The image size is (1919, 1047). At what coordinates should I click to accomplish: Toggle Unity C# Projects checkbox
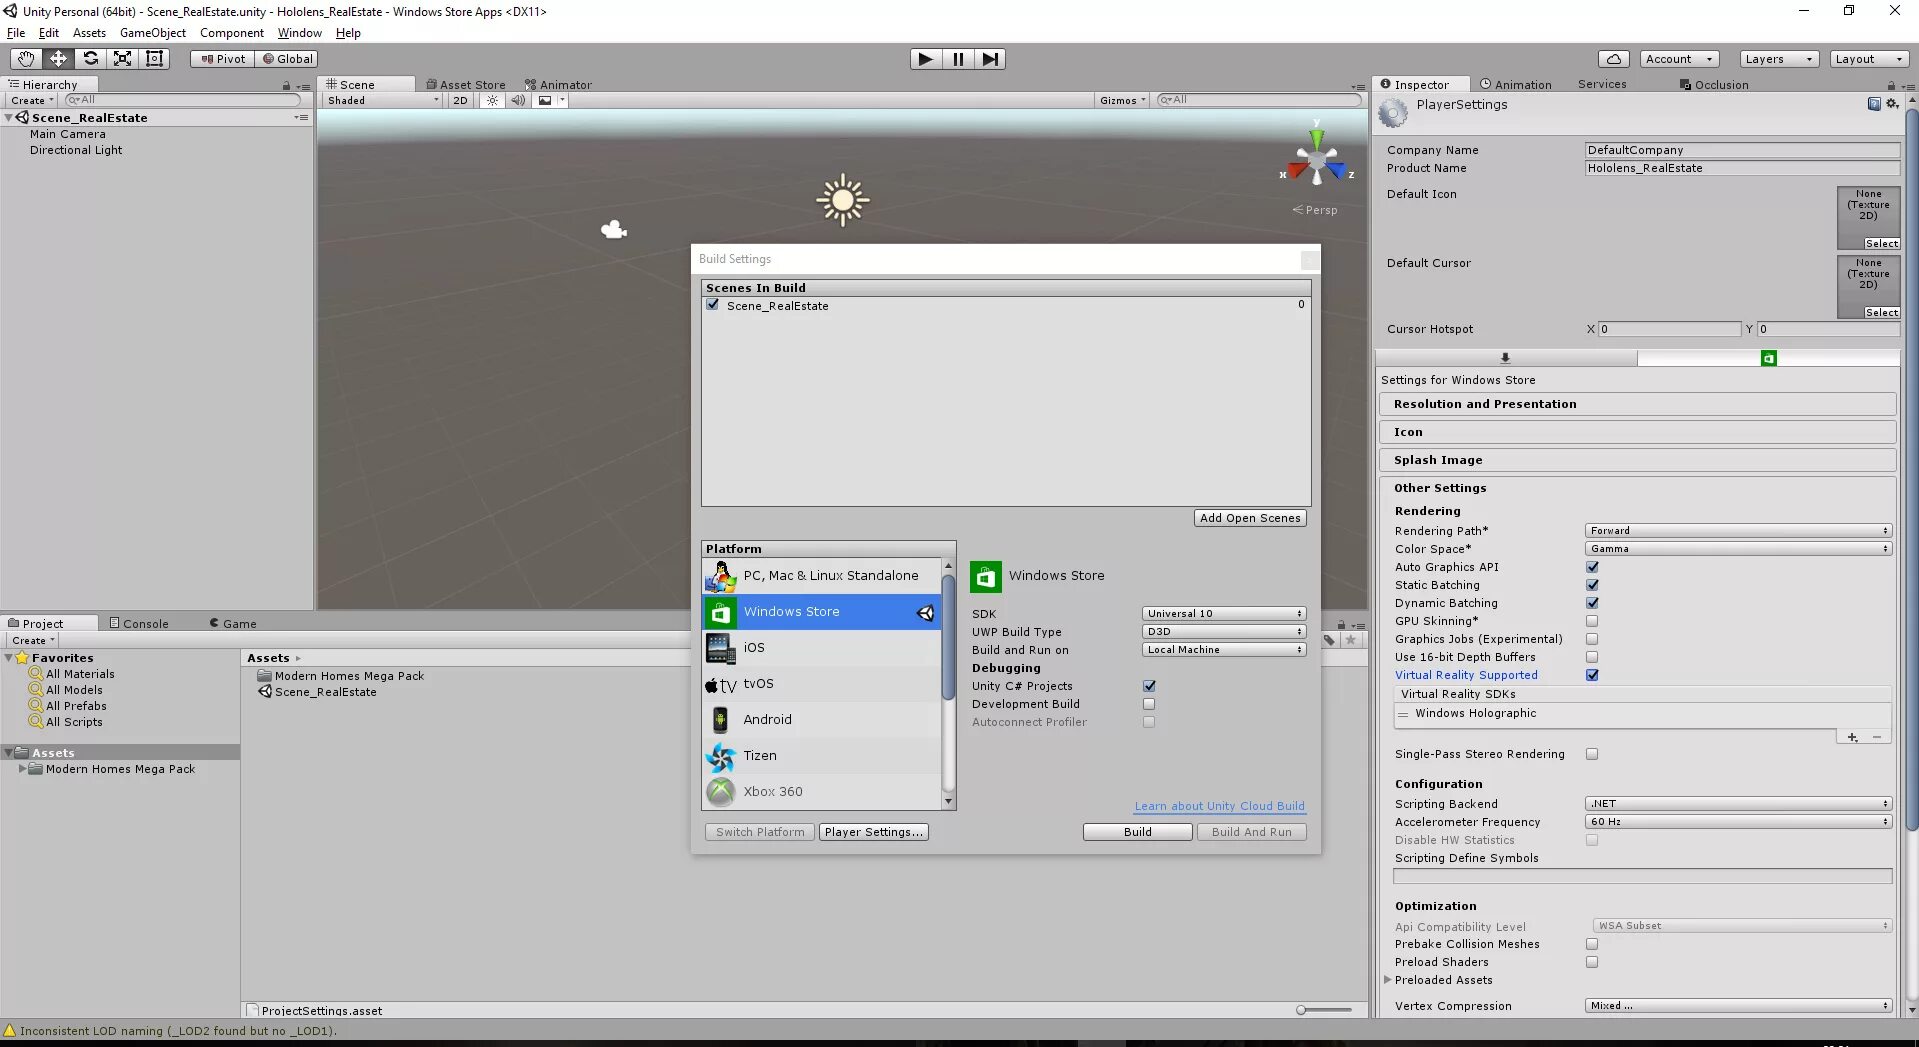pyautogui.click(x=1149, y=686)
